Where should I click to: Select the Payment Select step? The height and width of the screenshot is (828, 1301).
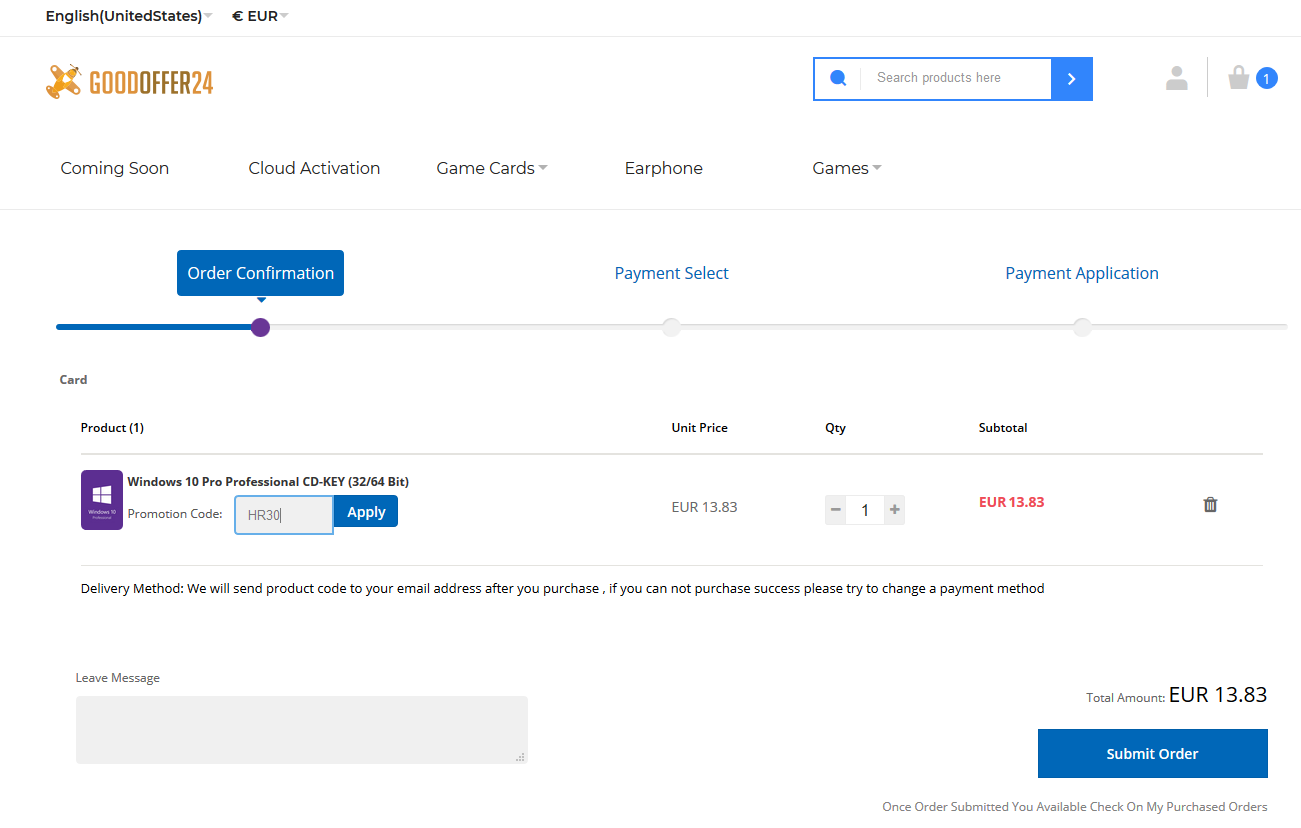pyautogui.click(x=671, y=273)
